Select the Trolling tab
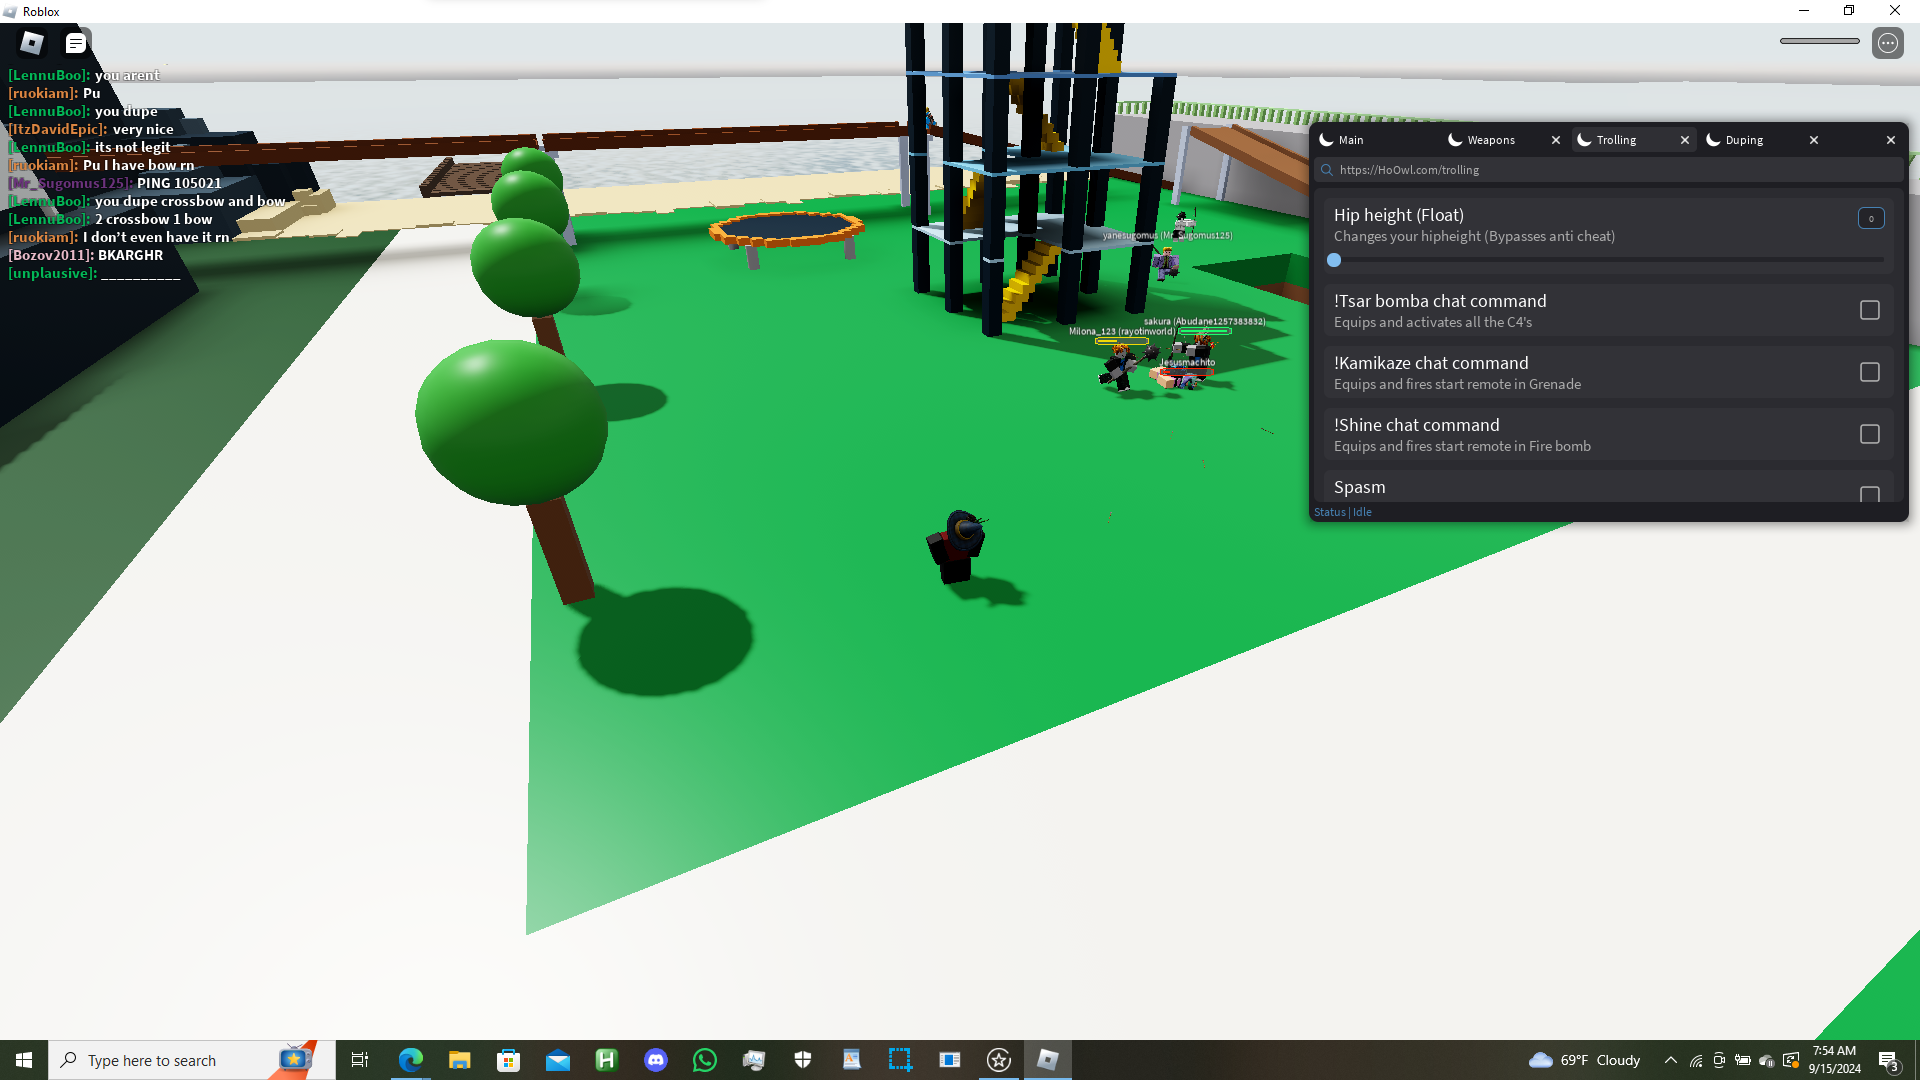 click(x=1616, y=140)
